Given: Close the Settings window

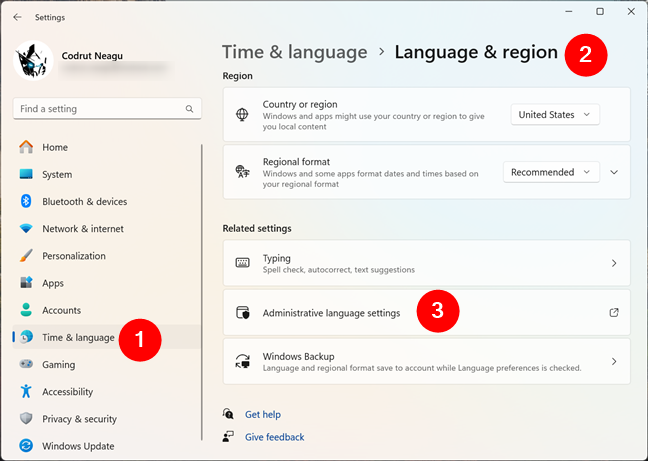Looking at the screenshot, I should (631, 12).
